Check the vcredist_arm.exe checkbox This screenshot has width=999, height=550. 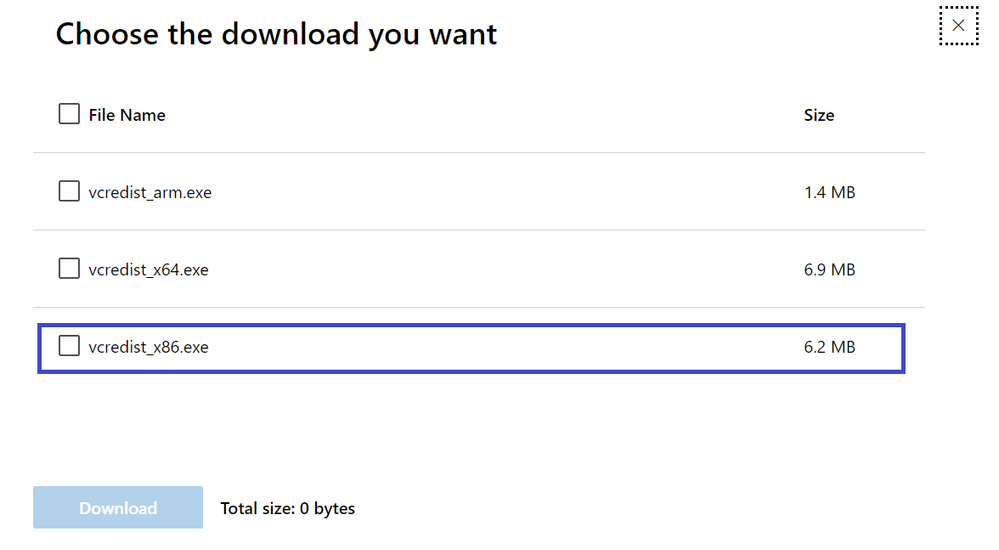[x=69, y=191]
